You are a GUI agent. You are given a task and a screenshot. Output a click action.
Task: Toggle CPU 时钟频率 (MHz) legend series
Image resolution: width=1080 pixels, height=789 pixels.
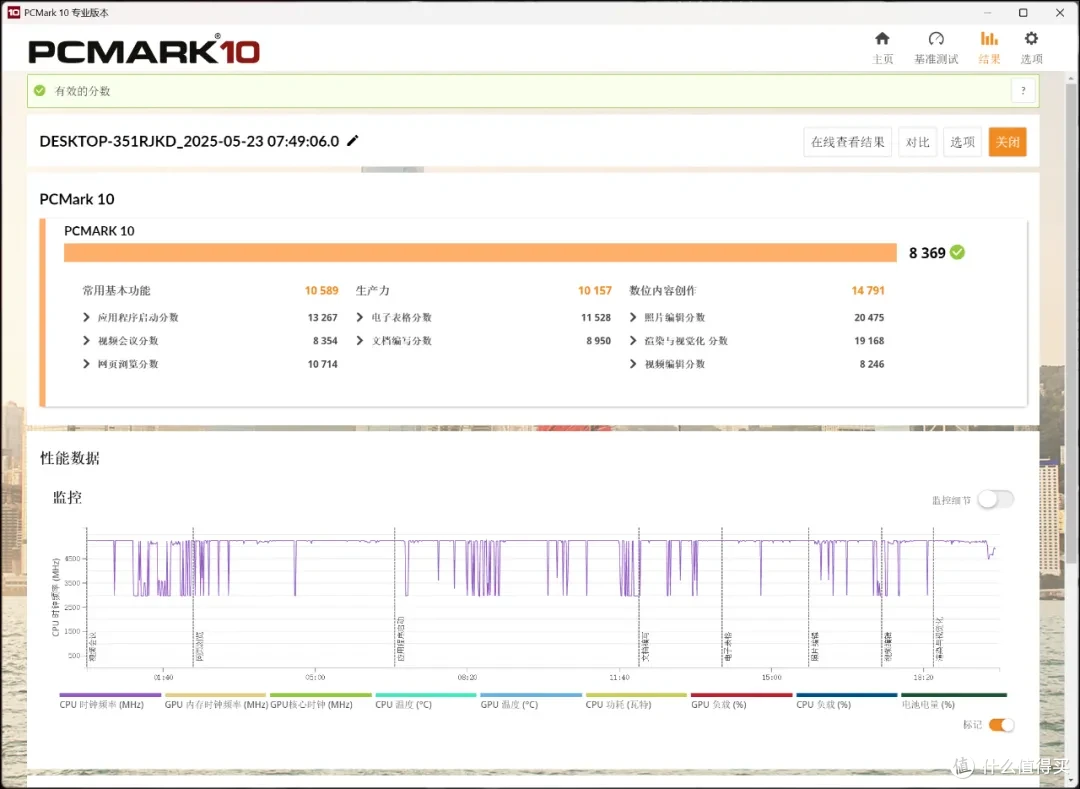coord(110,701)
